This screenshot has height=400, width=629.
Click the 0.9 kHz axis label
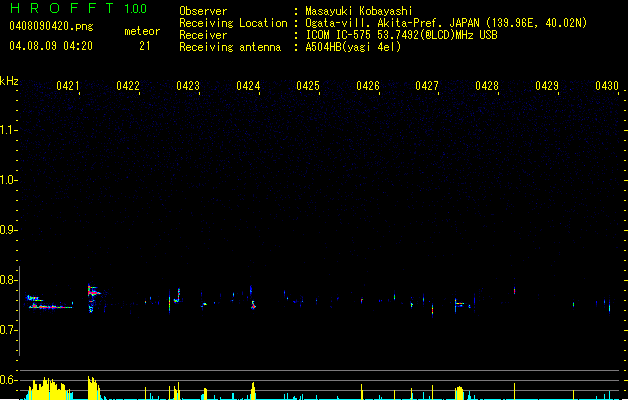pos(8,230)
